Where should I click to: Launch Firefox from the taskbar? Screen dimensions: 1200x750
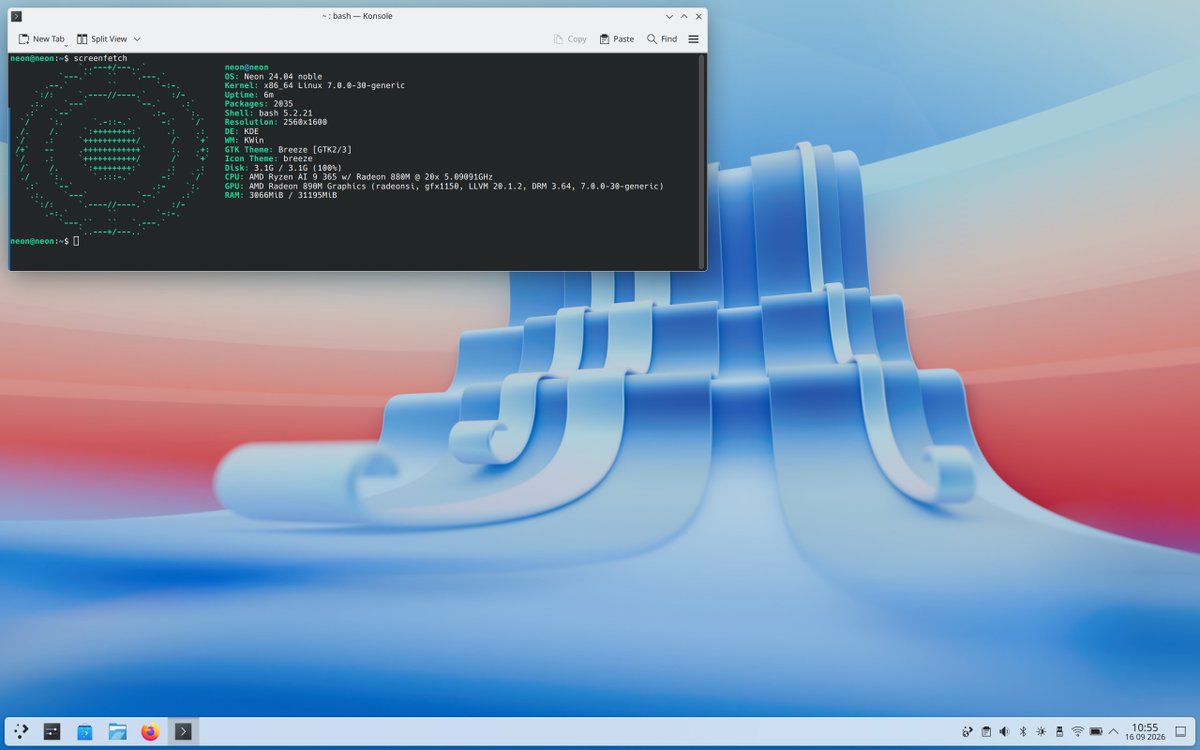150,732
